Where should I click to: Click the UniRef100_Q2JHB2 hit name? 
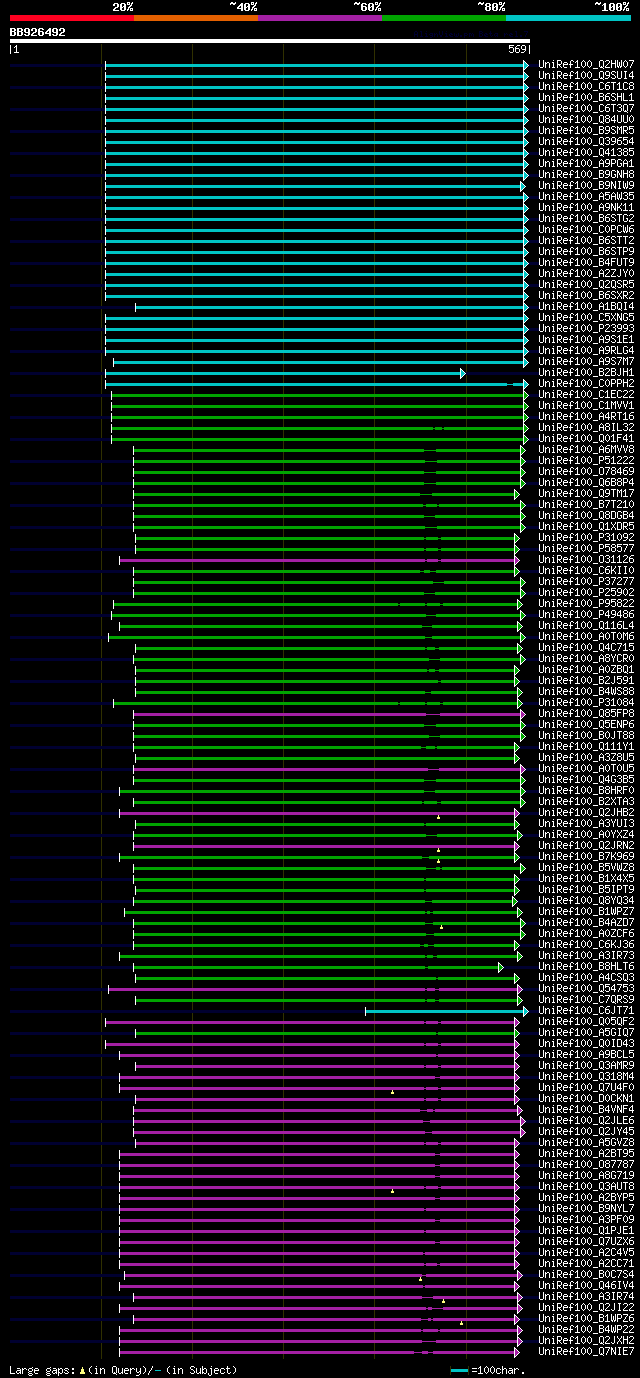pyautogui.click(x=586, y=813)
